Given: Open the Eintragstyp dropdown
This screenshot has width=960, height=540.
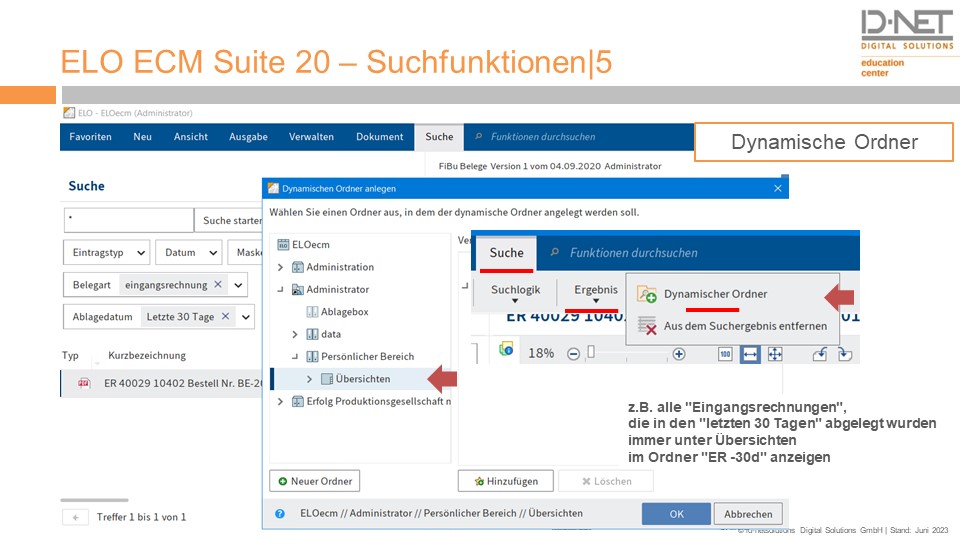Looking at the screenshot, I should tap(106, 252).
